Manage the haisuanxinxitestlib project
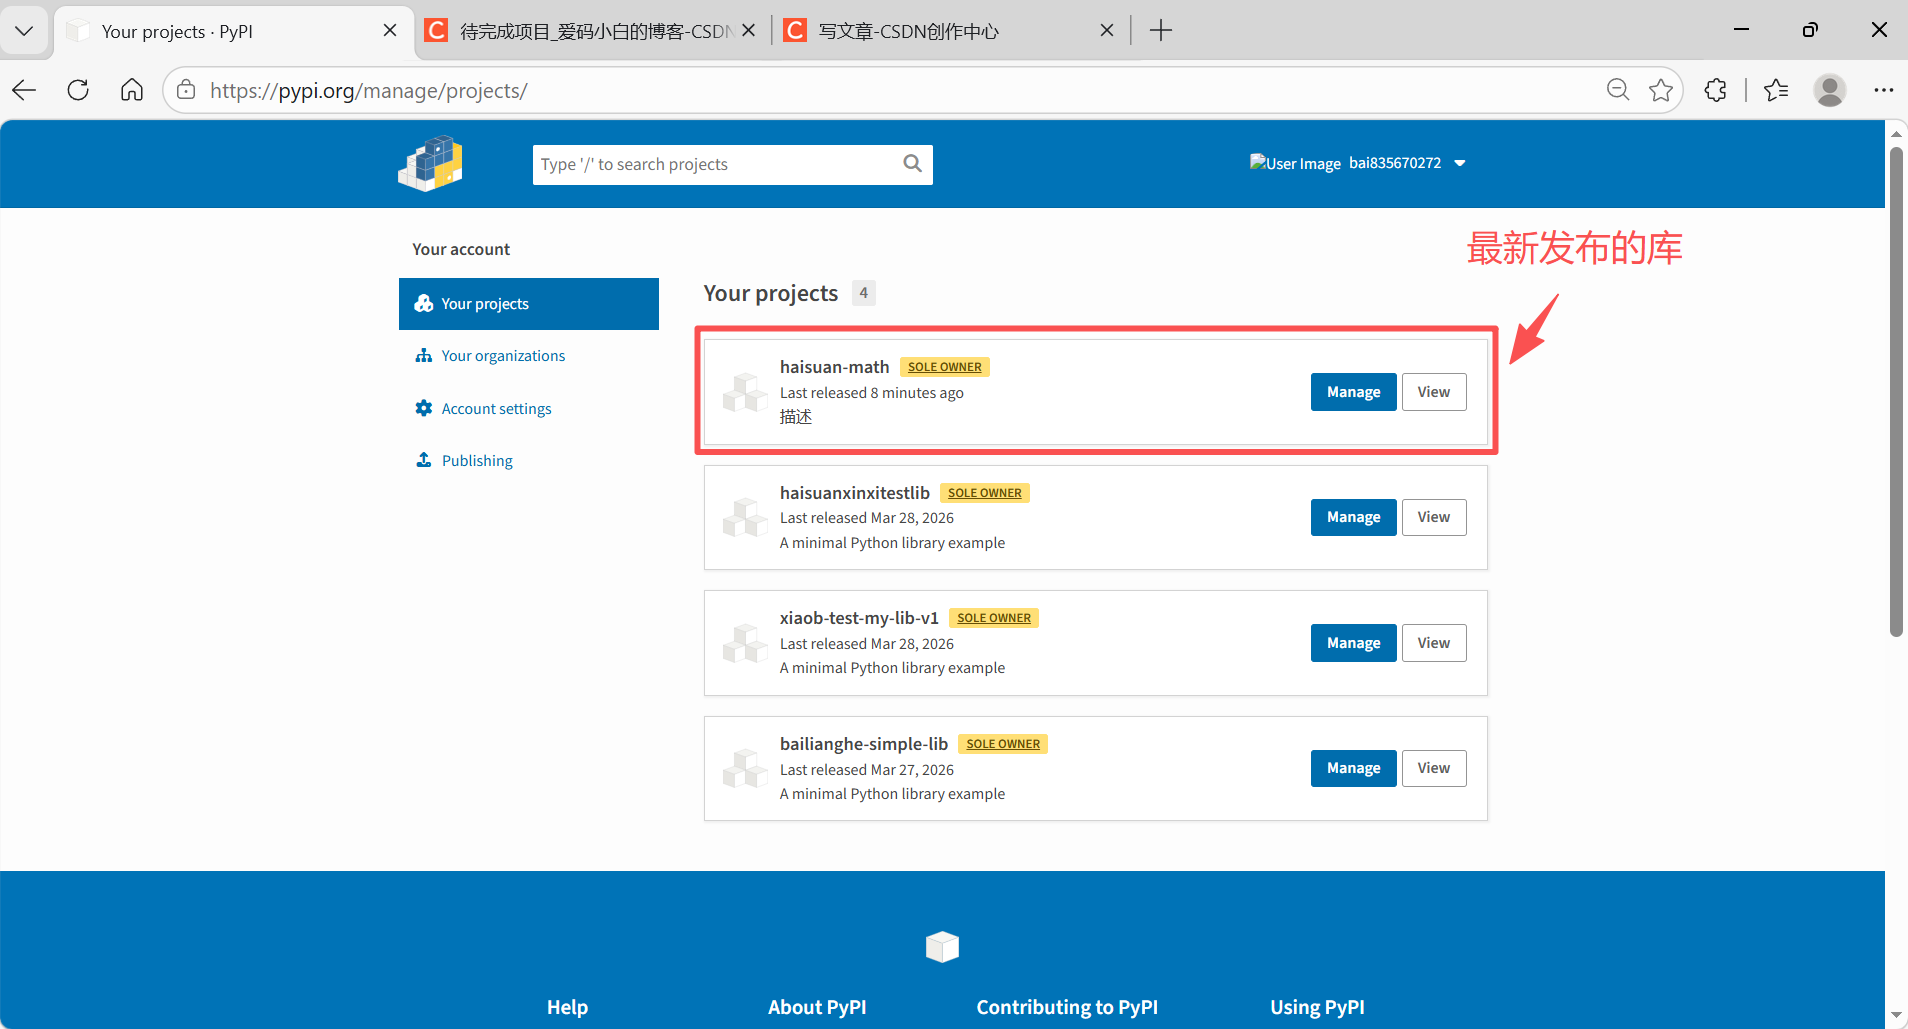The width and height of the screenshot is (1908, 1029). 1353,517
